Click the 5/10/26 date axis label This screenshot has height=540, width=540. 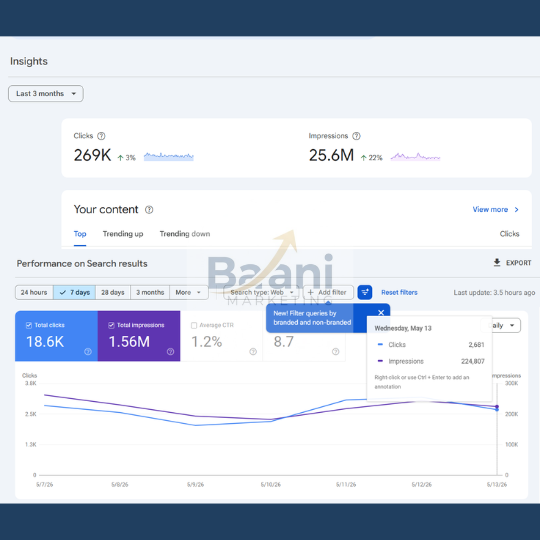[271, 485]
